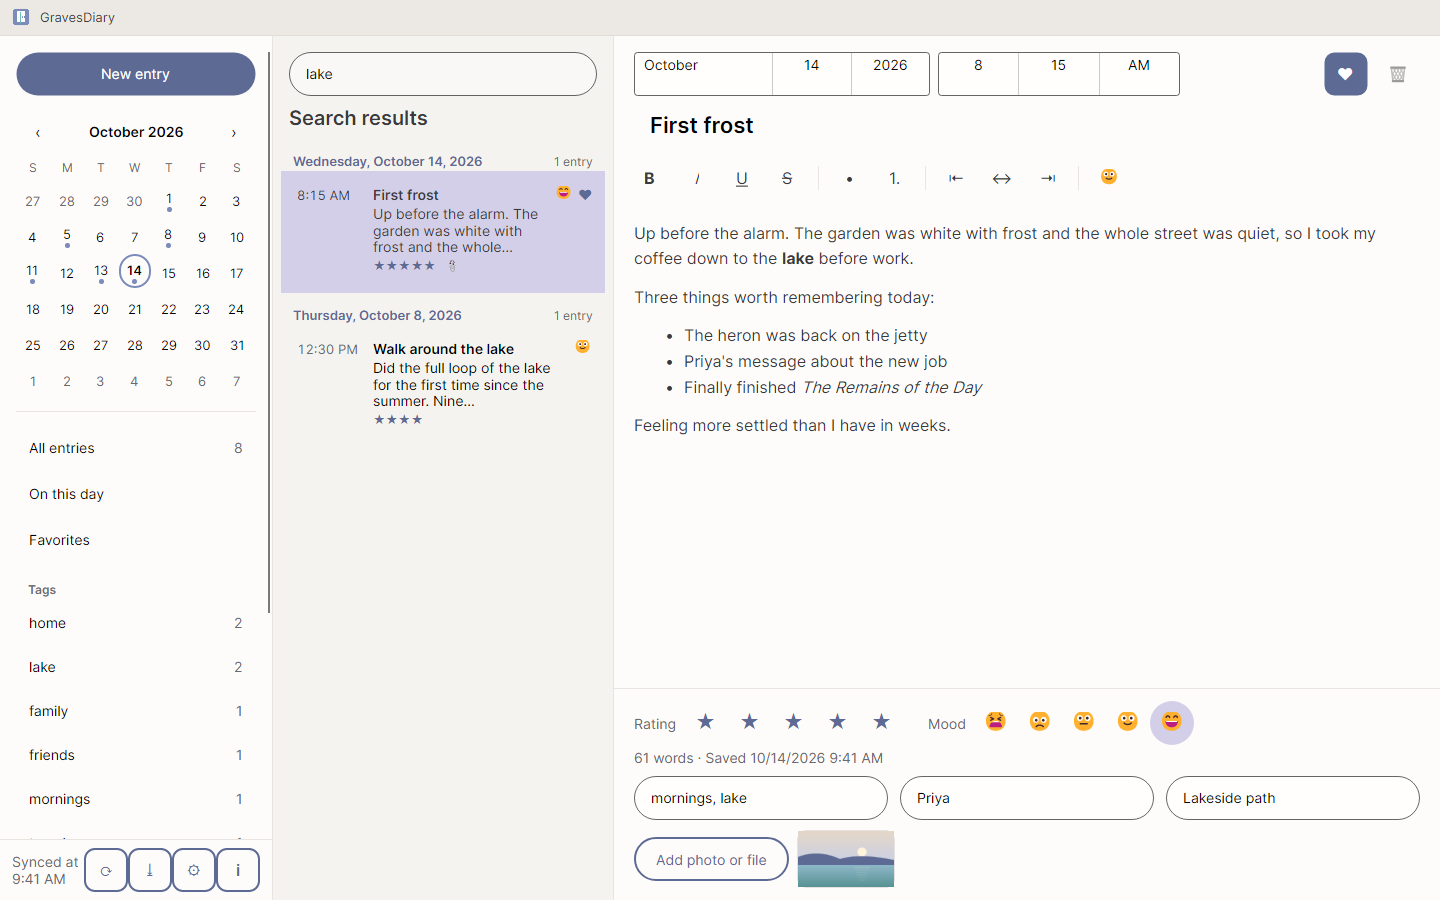Choose the fourth mood face (smiling)

pos(1128,722)
